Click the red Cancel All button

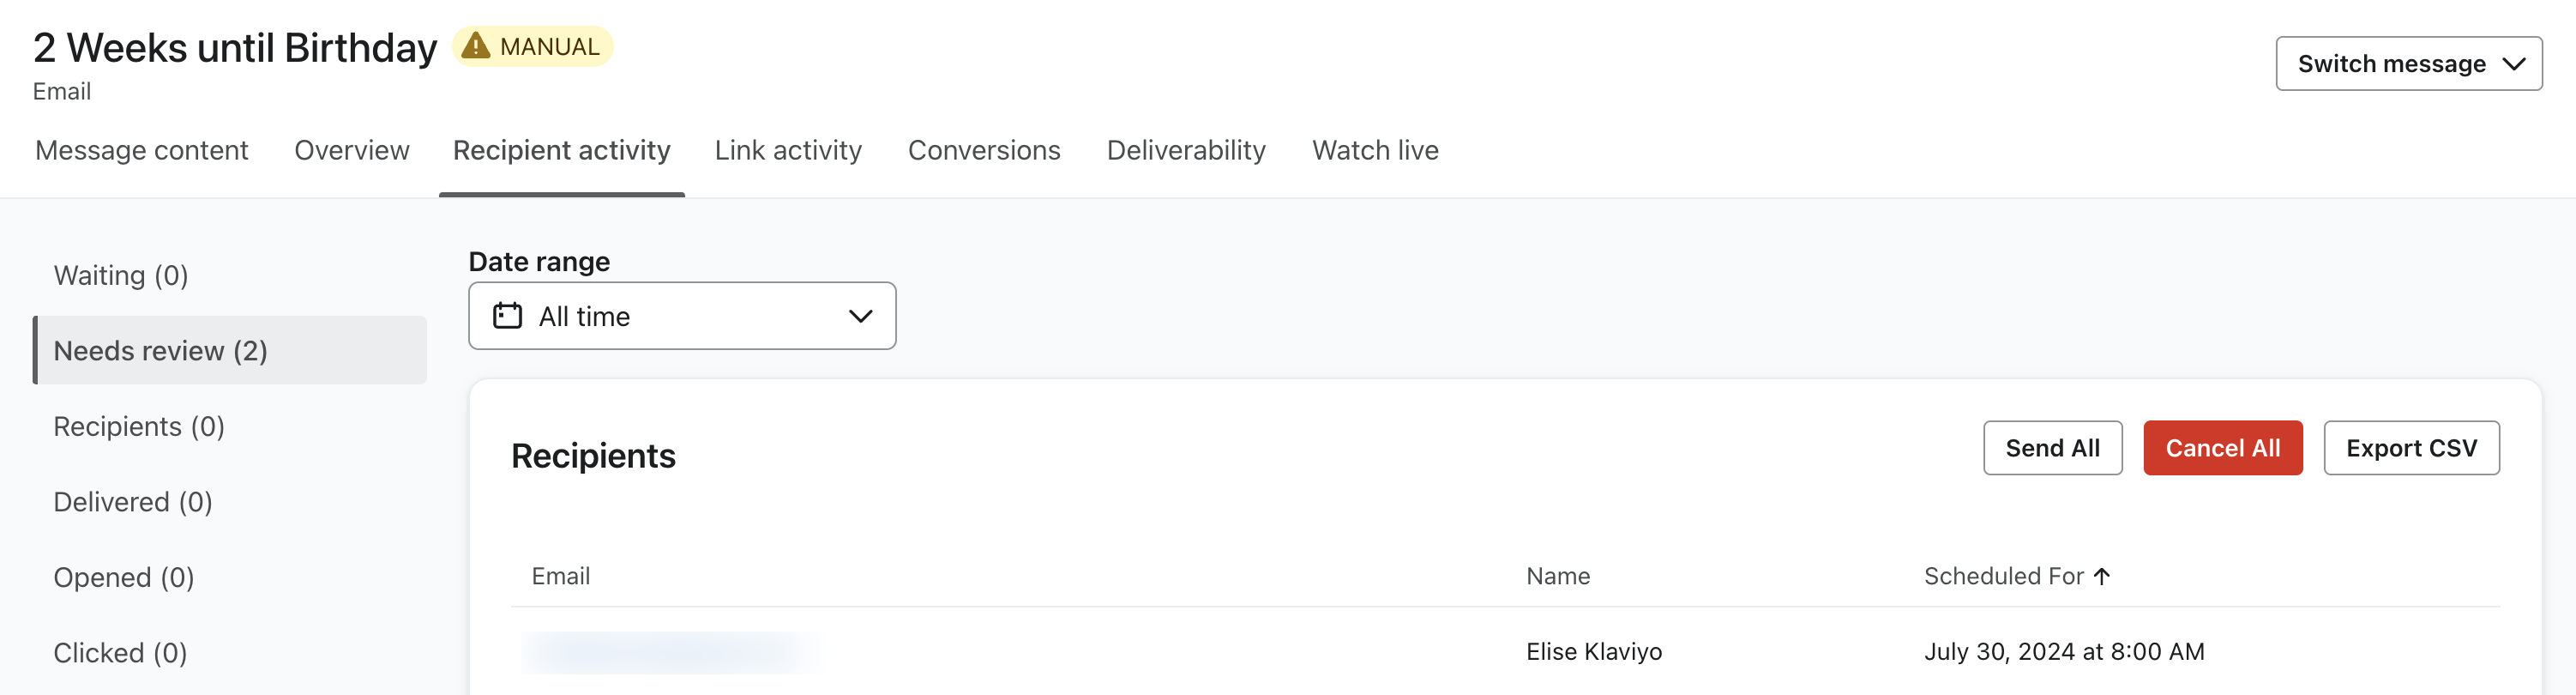click(x=2222, y=448)
